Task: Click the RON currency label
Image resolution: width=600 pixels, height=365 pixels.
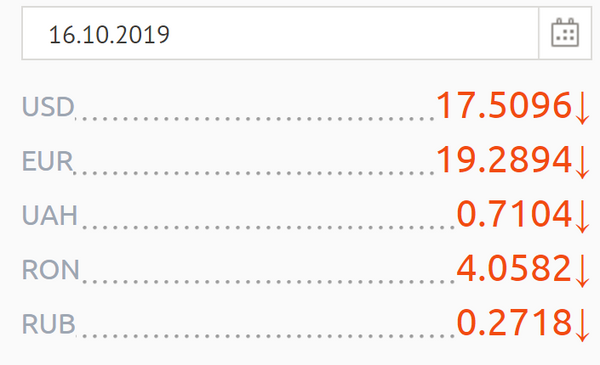Action: click(51, 270)
